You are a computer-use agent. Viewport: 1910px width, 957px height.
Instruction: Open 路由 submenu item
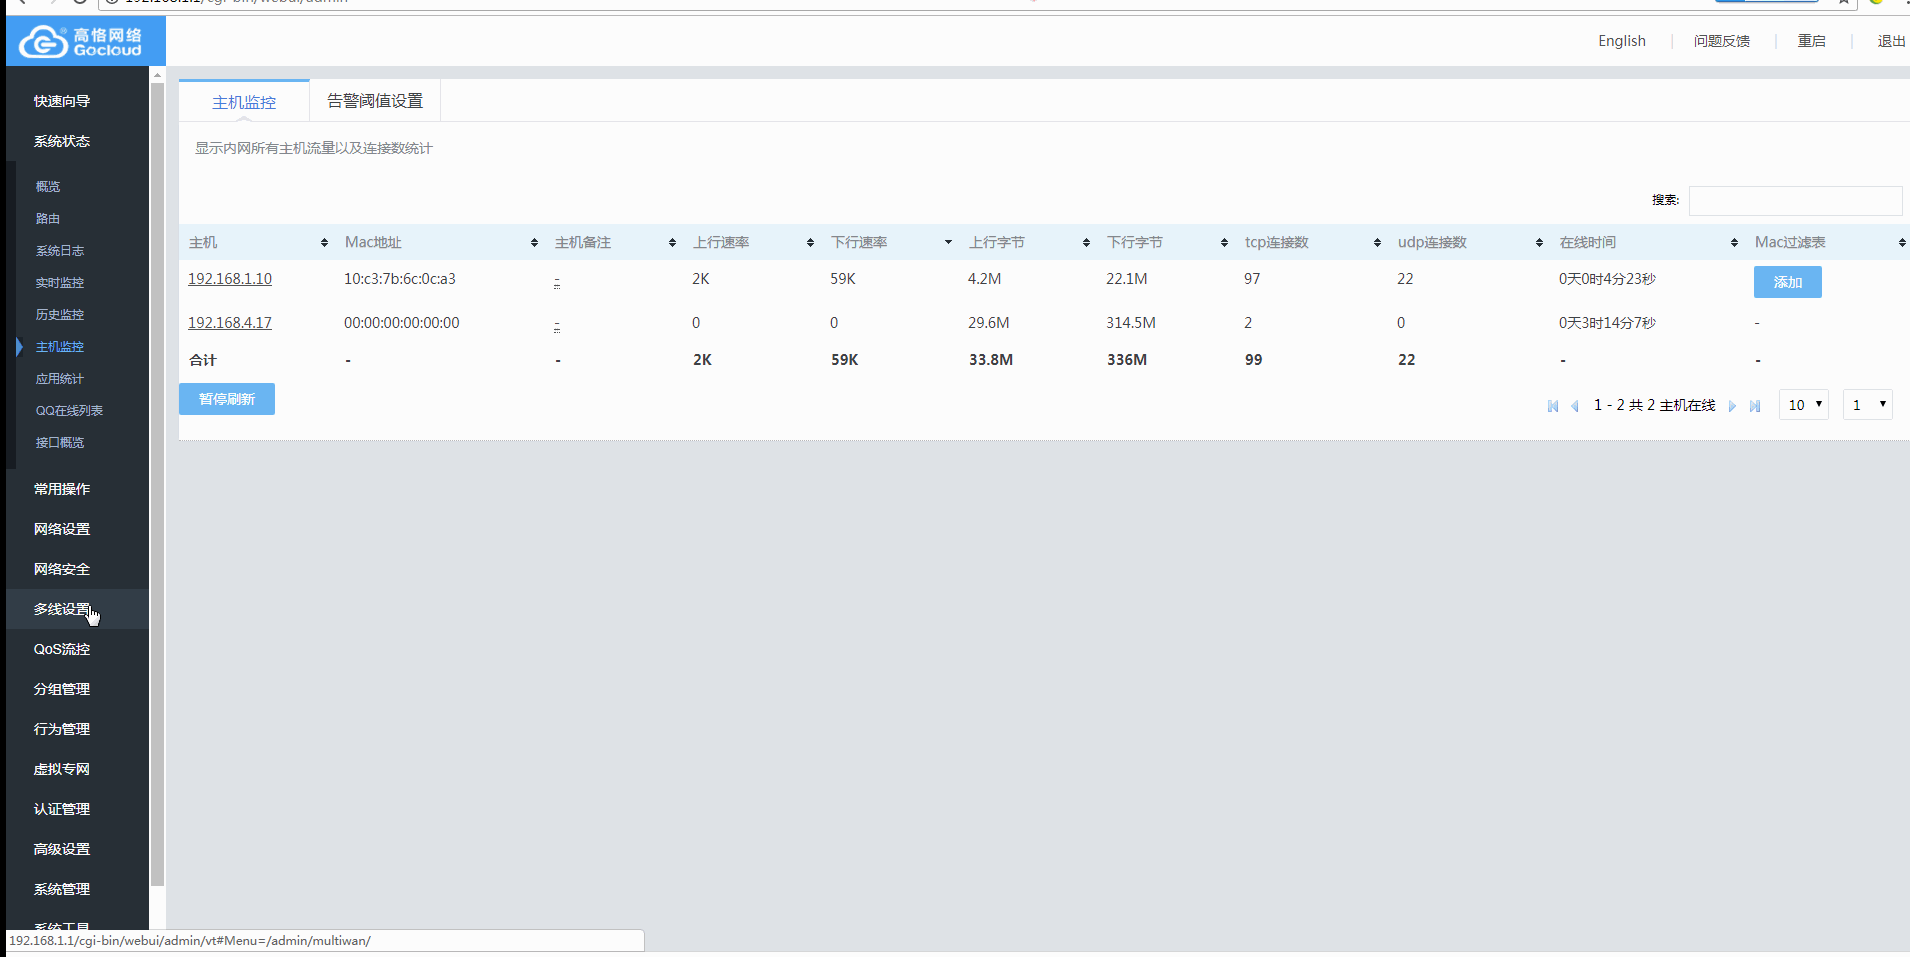pos(48,219)
